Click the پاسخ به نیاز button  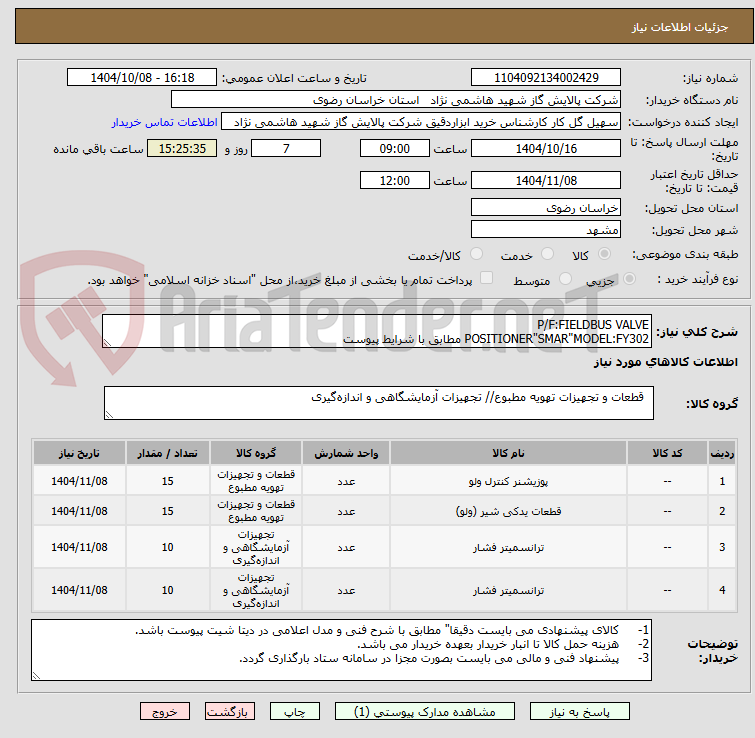click(579, 712)
